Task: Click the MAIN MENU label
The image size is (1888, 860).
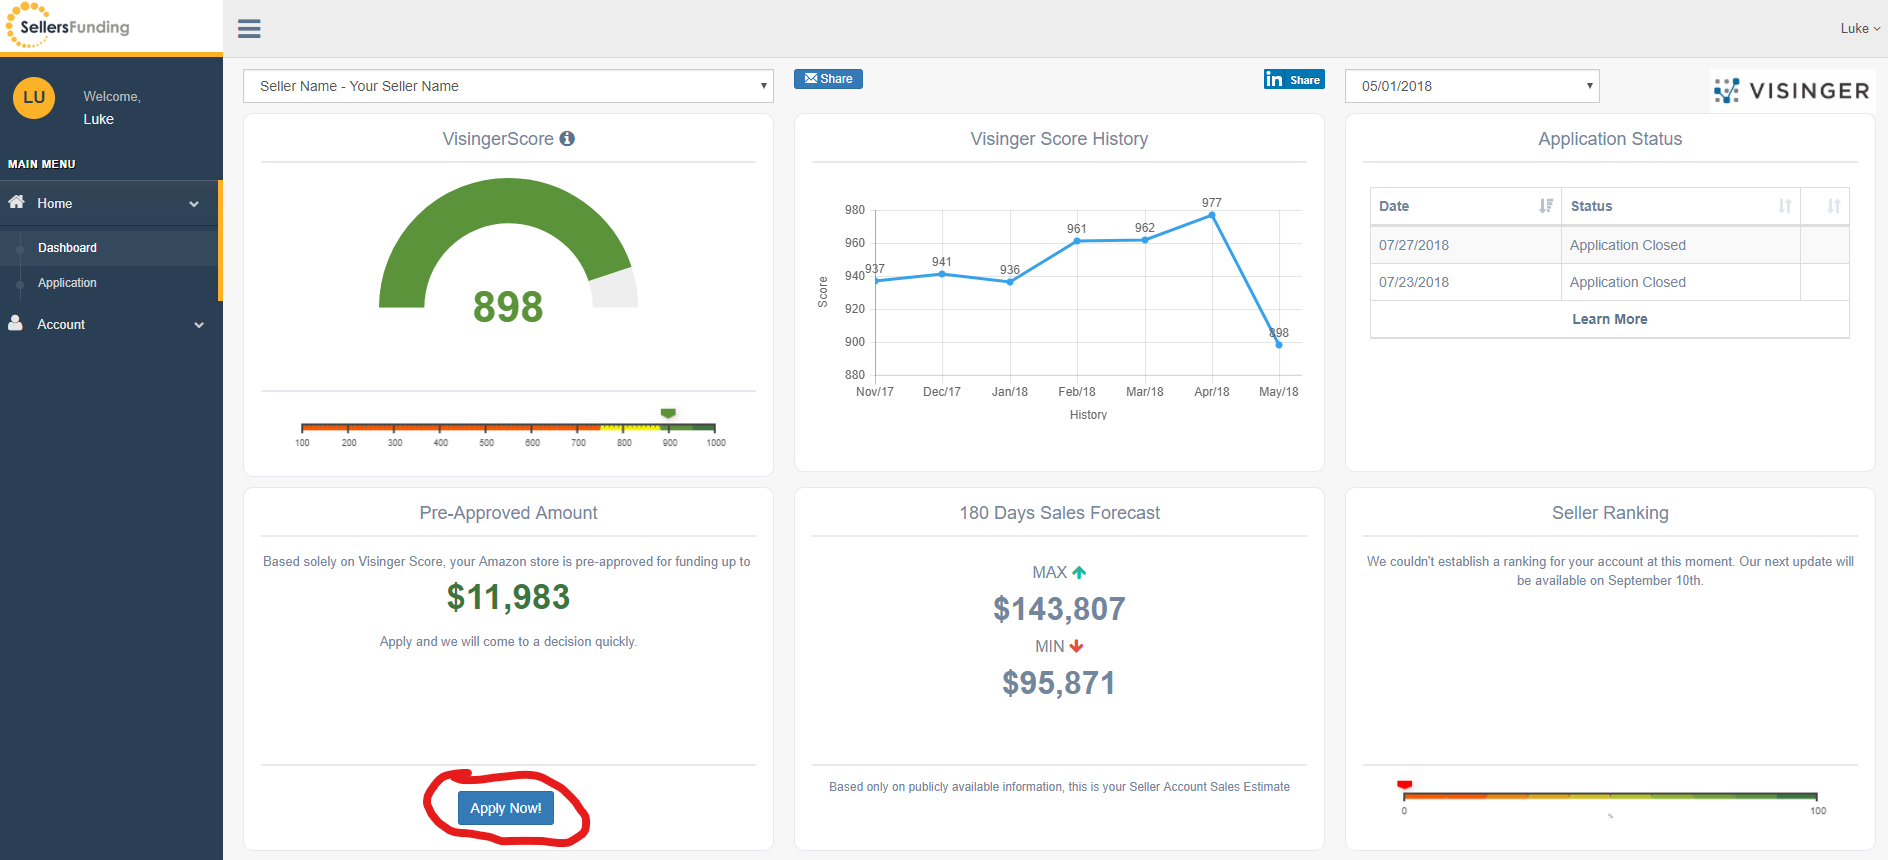Action: 42,164
